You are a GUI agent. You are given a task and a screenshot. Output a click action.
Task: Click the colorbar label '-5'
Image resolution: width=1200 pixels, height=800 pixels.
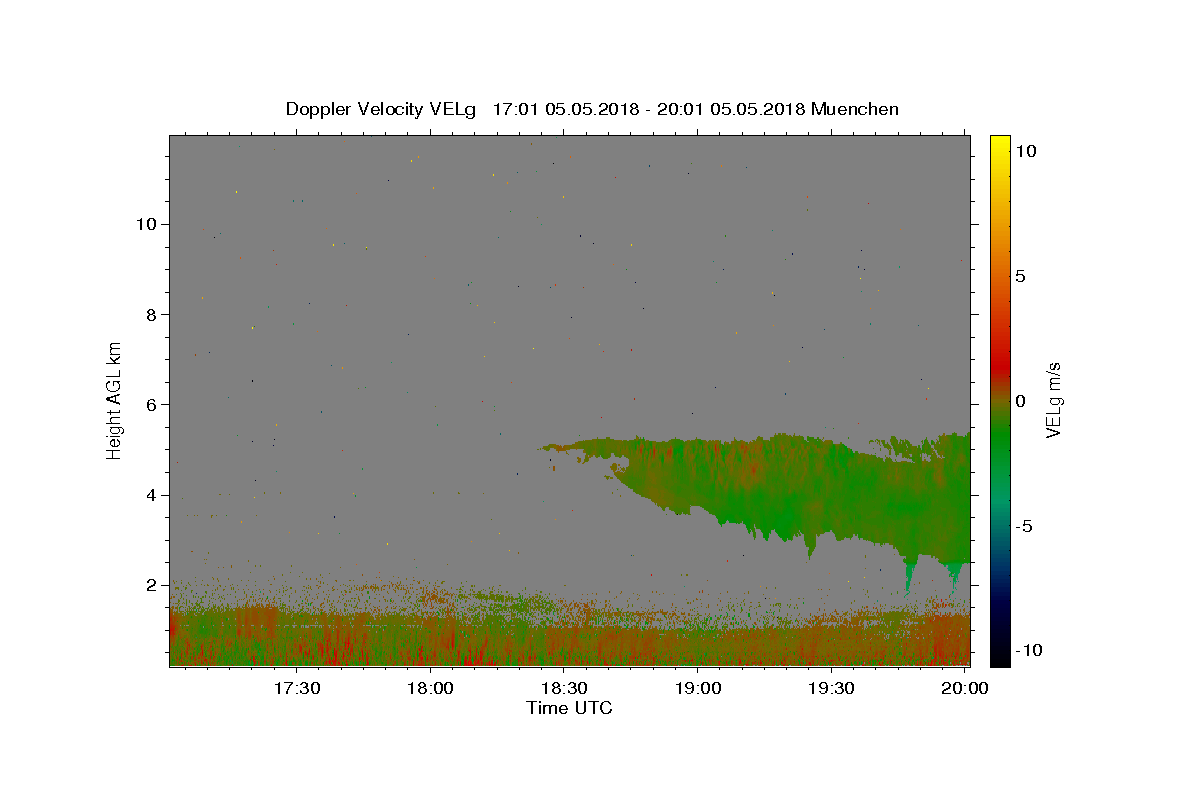[1025, 526]
